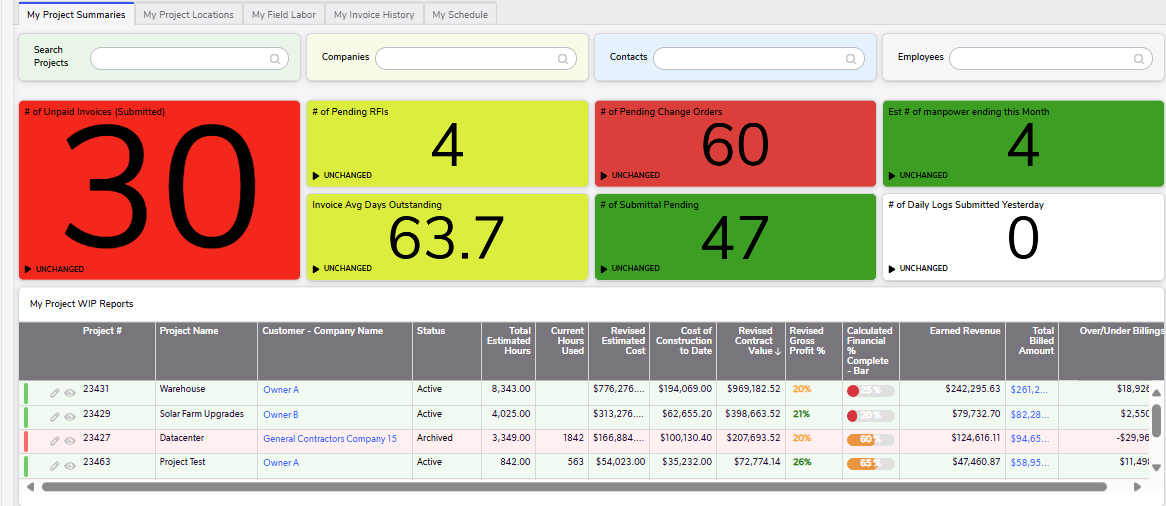This screenshot has height=506, width=1166.
Task: Open the Pending Change Orders tile showing 60
Action: (x=735, y=144)
